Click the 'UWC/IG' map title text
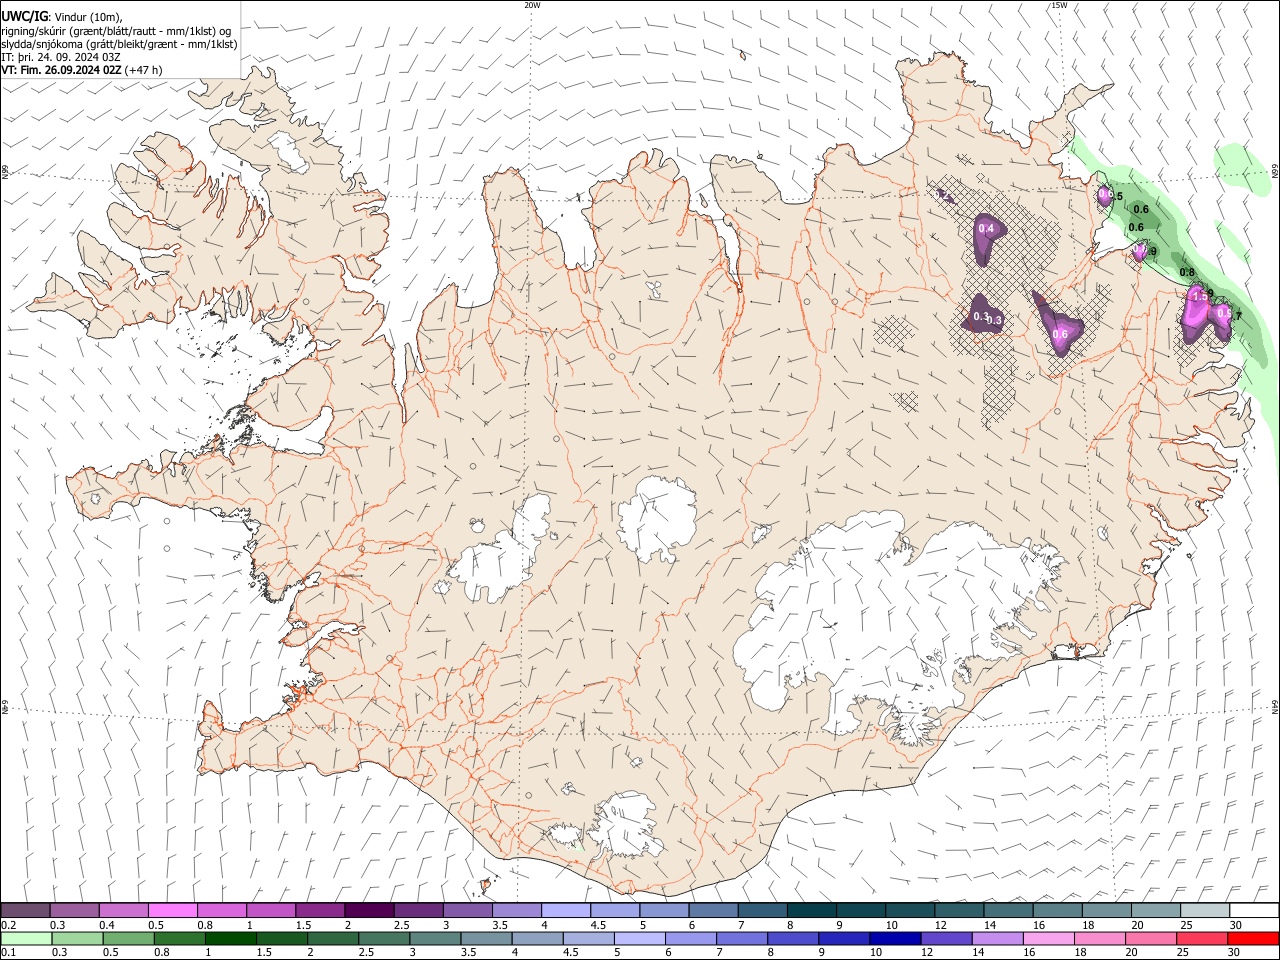Viewport: 1280px width, 960px height. [x=25, y=16]
